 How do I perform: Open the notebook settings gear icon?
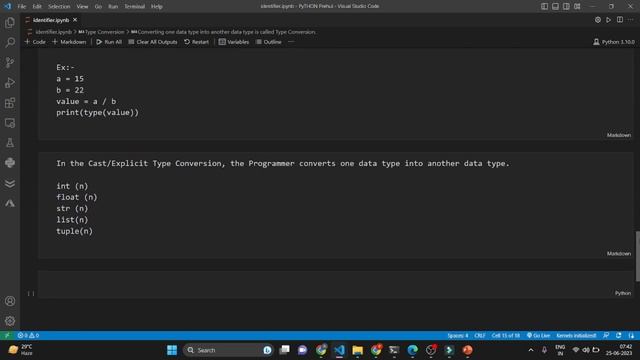(598, 20)
